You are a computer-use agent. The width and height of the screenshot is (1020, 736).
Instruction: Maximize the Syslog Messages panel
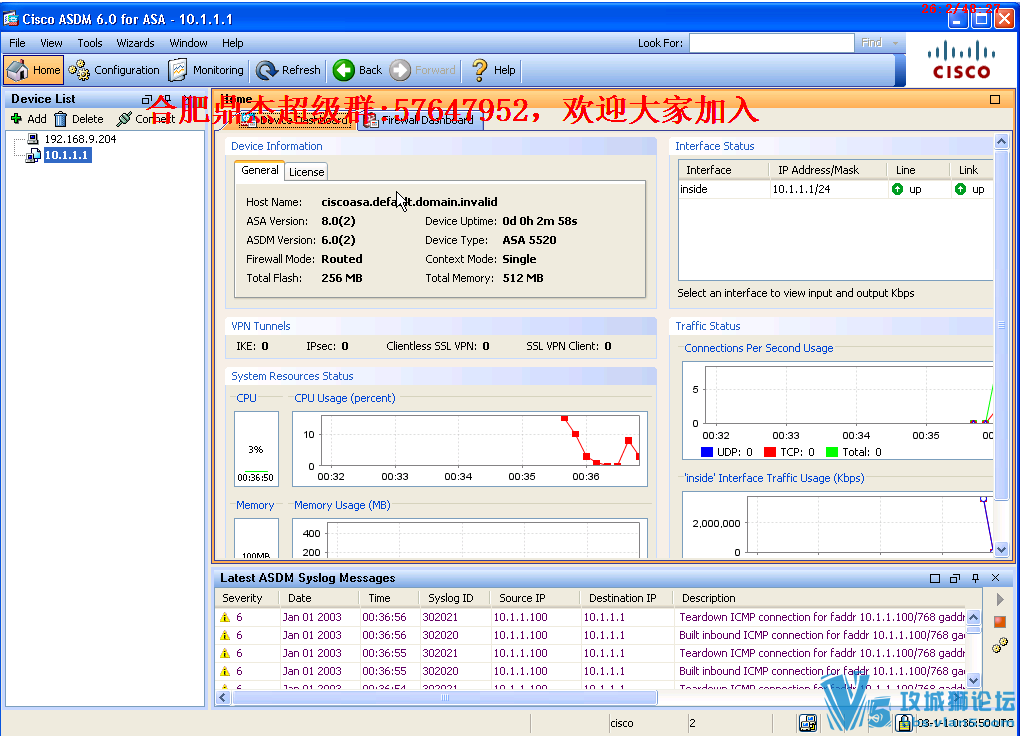(x=935, y=578)
